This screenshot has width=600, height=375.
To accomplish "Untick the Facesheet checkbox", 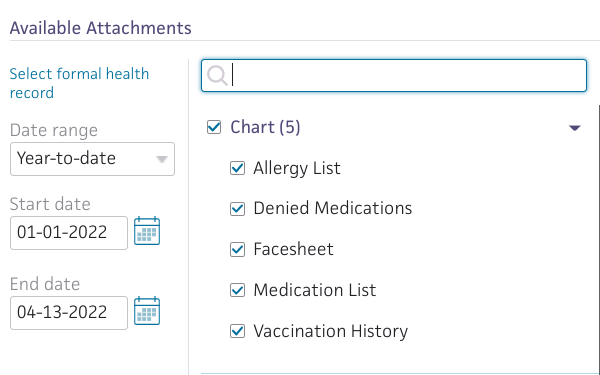I will (x=237, y=249).
